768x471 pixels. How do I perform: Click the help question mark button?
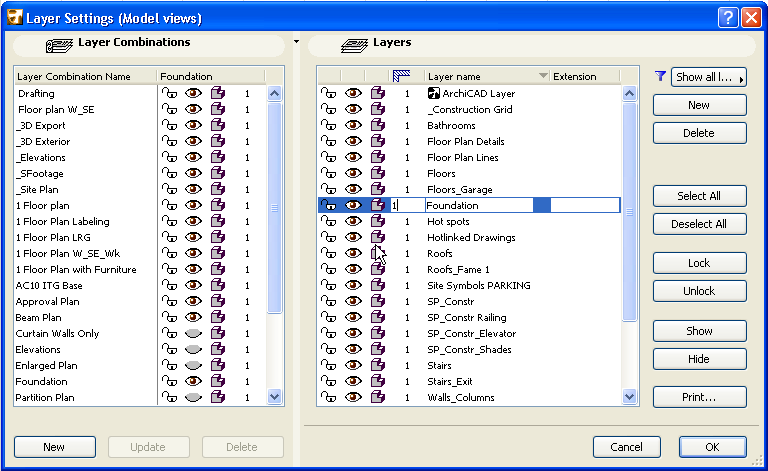728,18
